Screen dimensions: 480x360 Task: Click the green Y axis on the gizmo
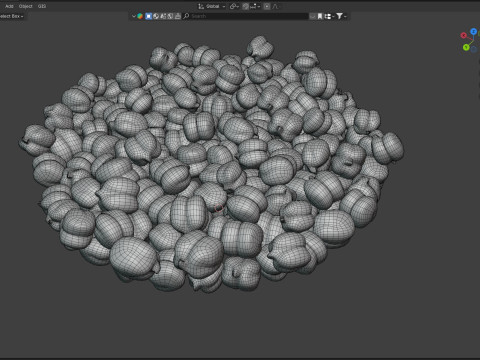tap(466, 47)
